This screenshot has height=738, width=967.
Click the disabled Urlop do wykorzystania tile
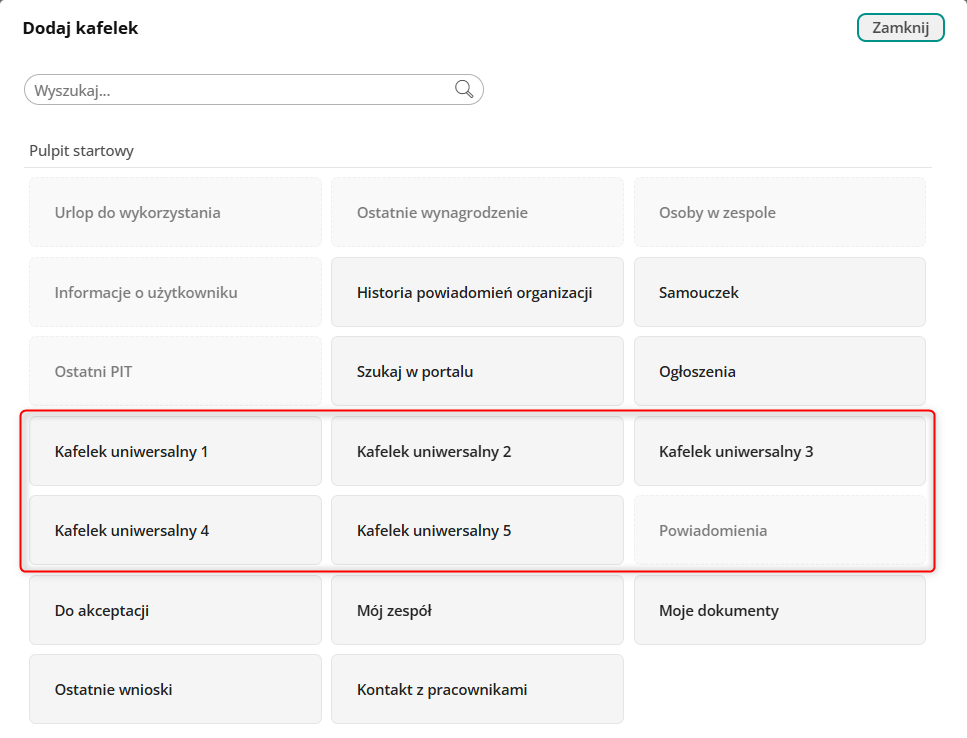(175, 212)
